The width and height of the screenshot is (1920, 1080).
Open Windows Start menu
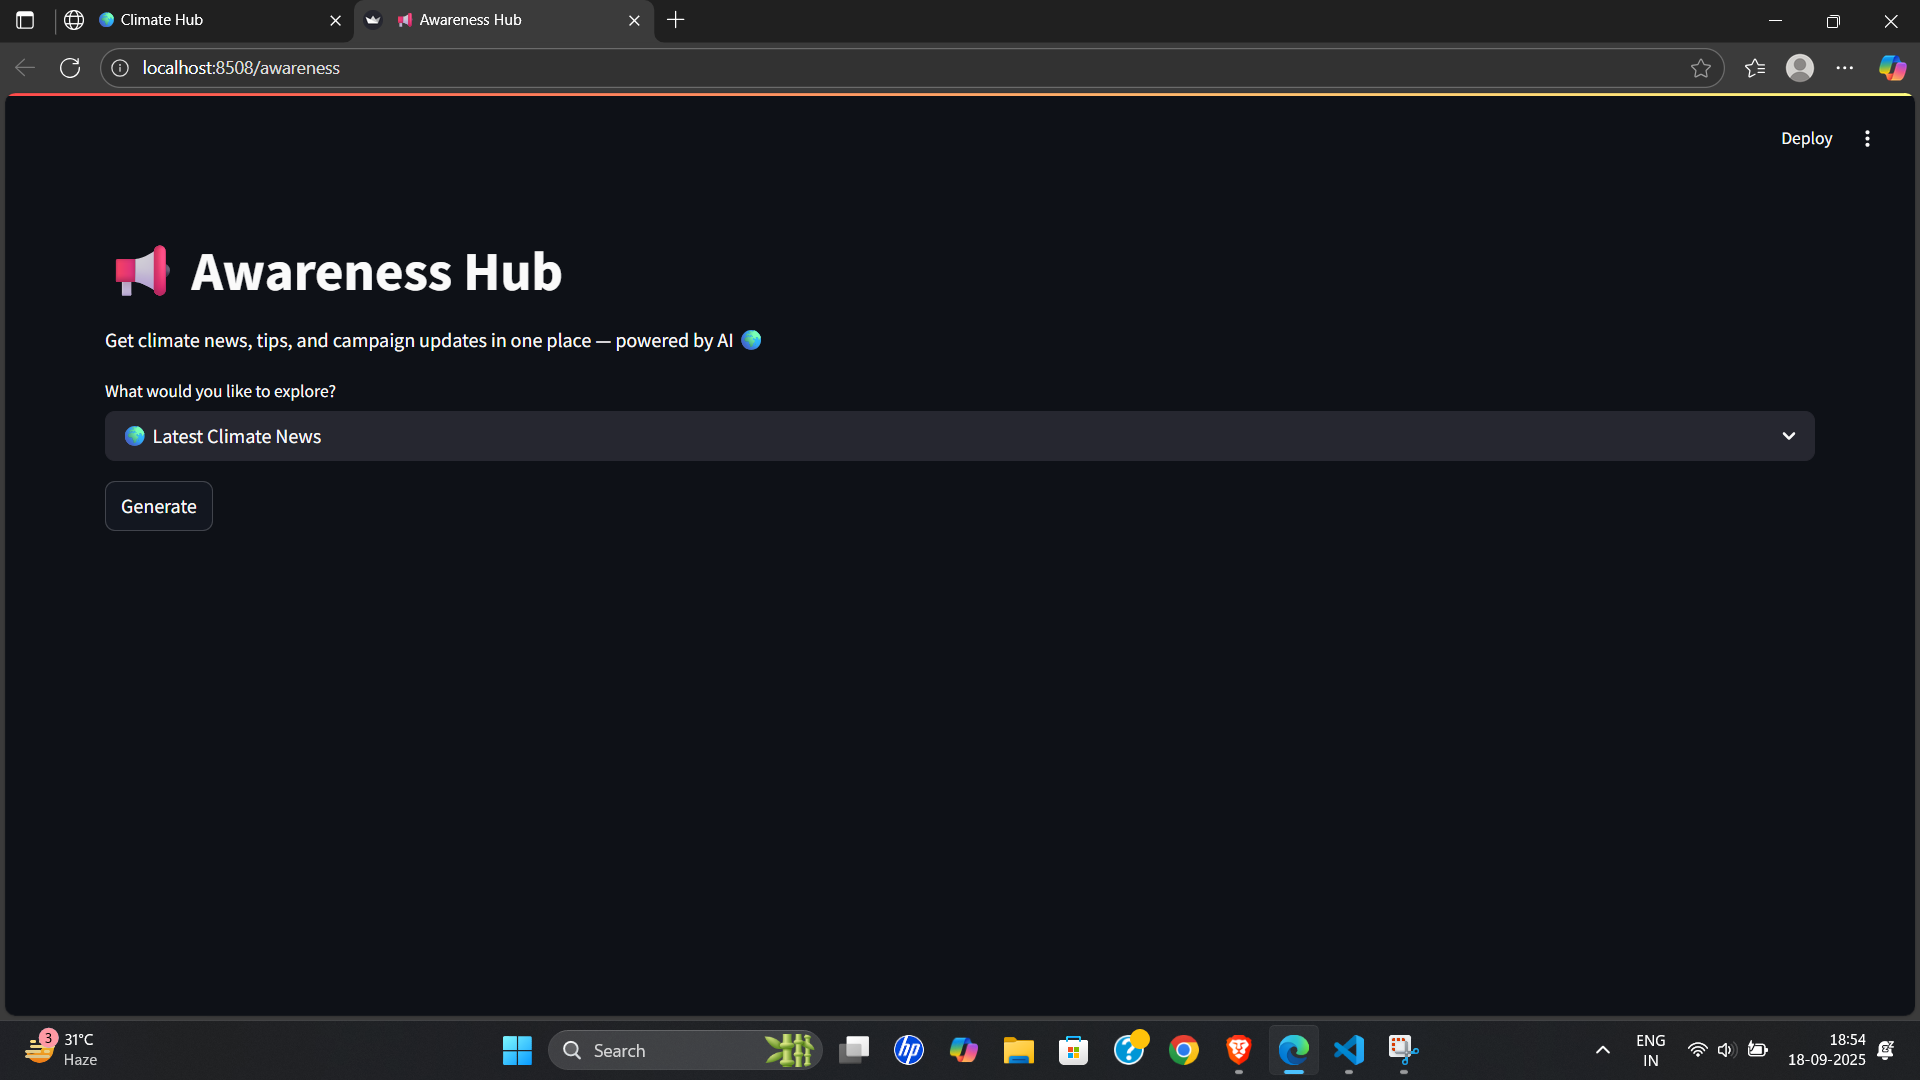517,1050
